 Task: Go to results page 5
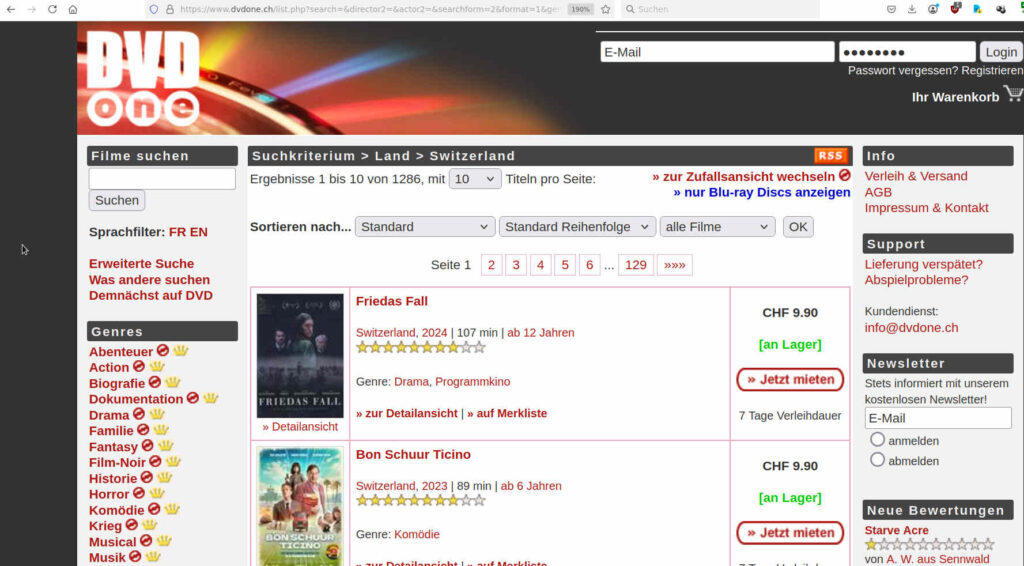click(x=565, y=265)
